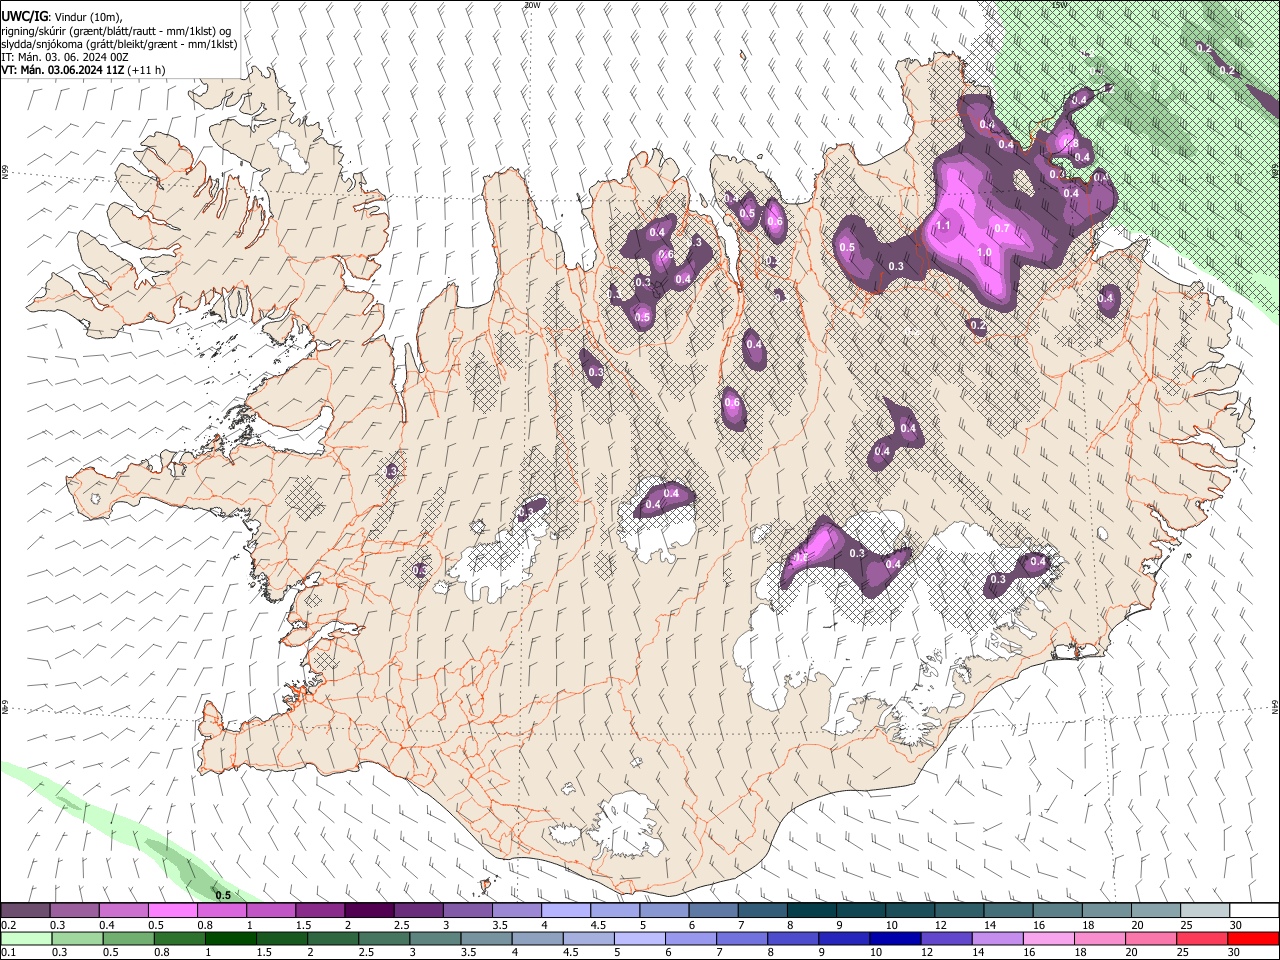Image resolution: width=1280 pixels, height=960 pixels.
Task: Click the "1.0" snowfall value on the map
Action: [984, 253]
